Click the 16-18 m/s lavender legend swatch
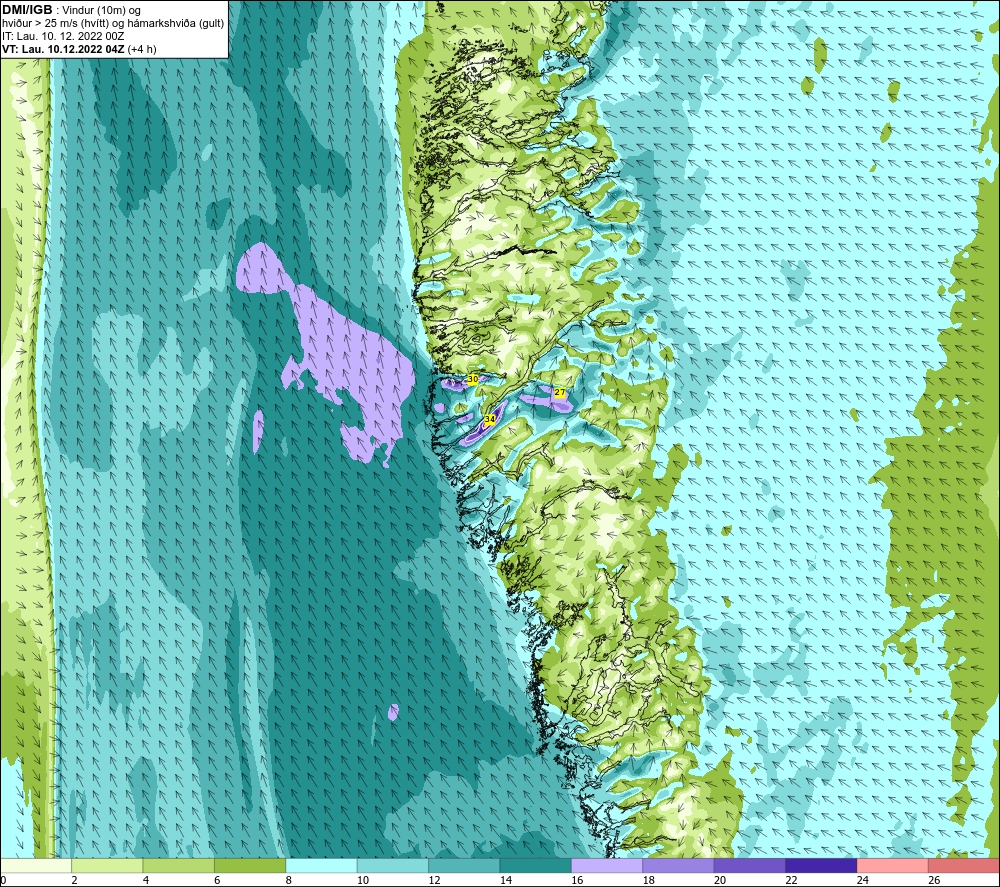The width and height of the screenshot is (1000, 887). 607,865
